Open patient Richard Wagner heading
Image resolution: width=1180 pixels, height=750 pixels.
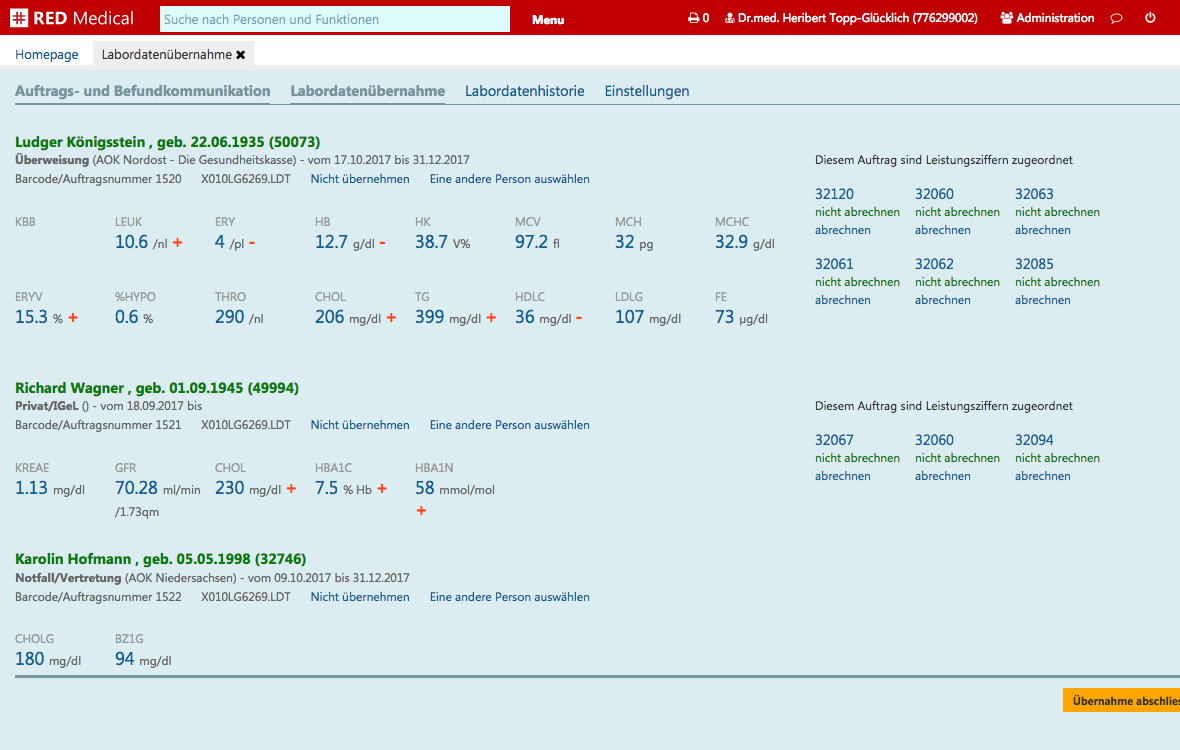[157, 387]
